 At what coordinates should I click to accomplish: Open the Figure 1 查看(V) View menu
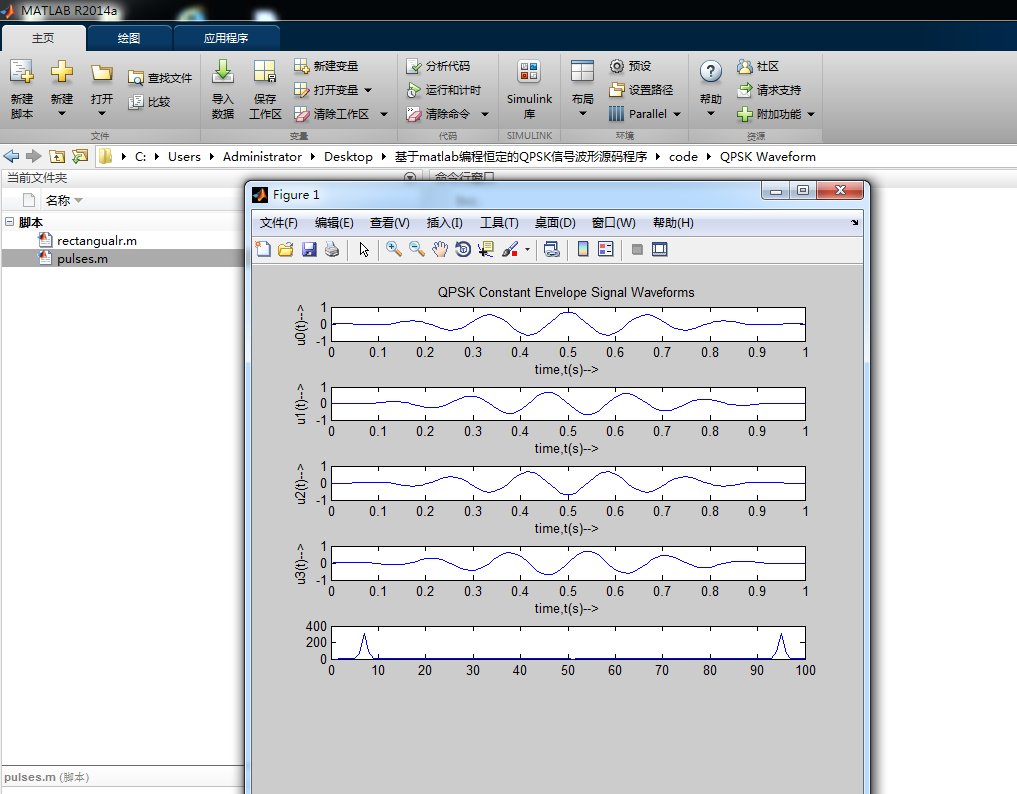point(389,223)
